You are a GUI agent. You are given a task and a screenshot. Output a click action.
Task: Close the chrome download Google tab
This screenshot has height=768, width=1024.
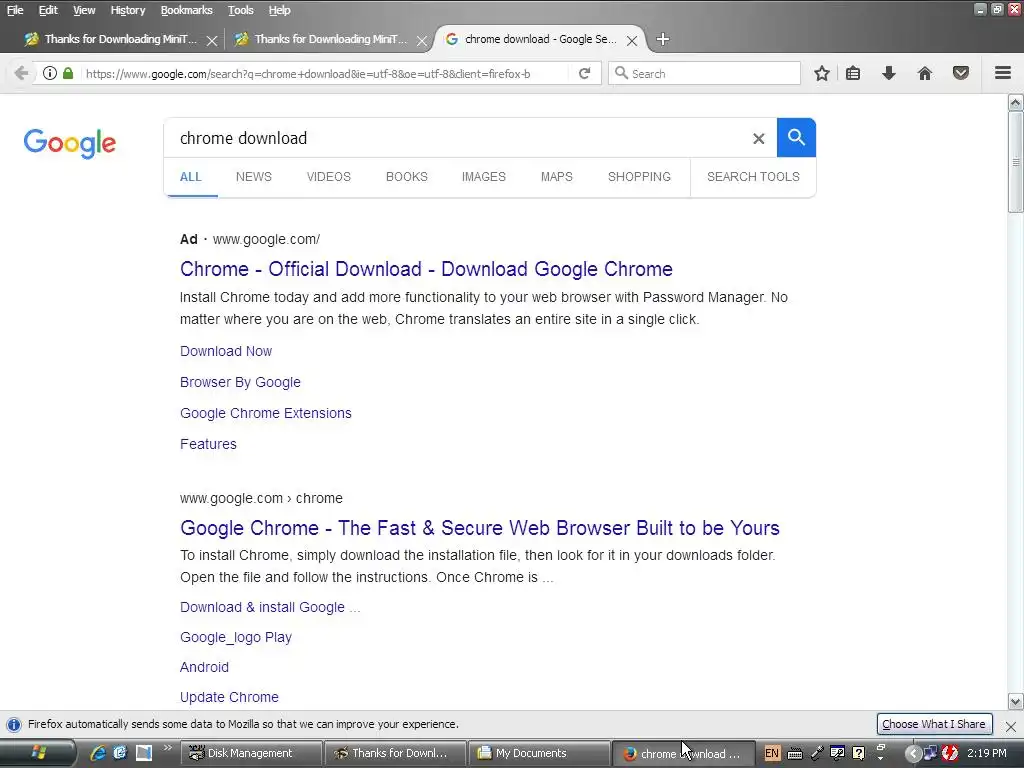pyautogui.click(x=632, y=40)
